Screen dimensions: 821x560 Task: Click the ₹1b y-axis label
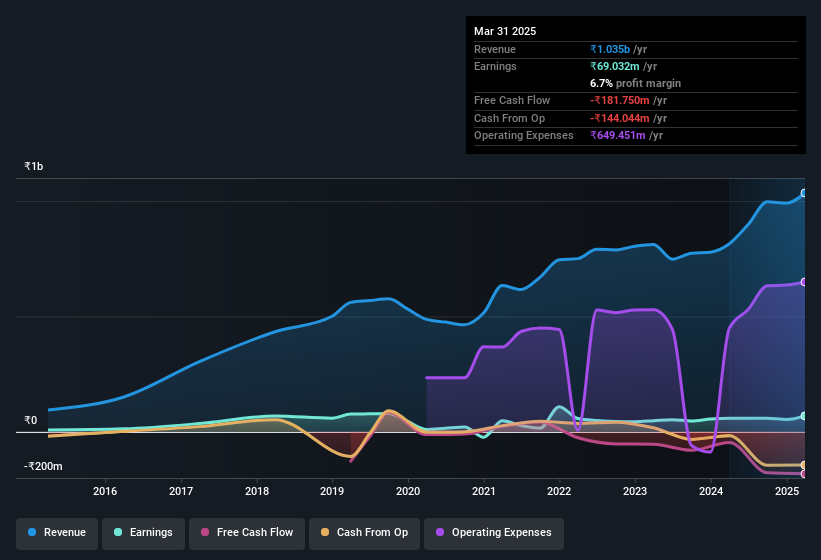point(34,166)
